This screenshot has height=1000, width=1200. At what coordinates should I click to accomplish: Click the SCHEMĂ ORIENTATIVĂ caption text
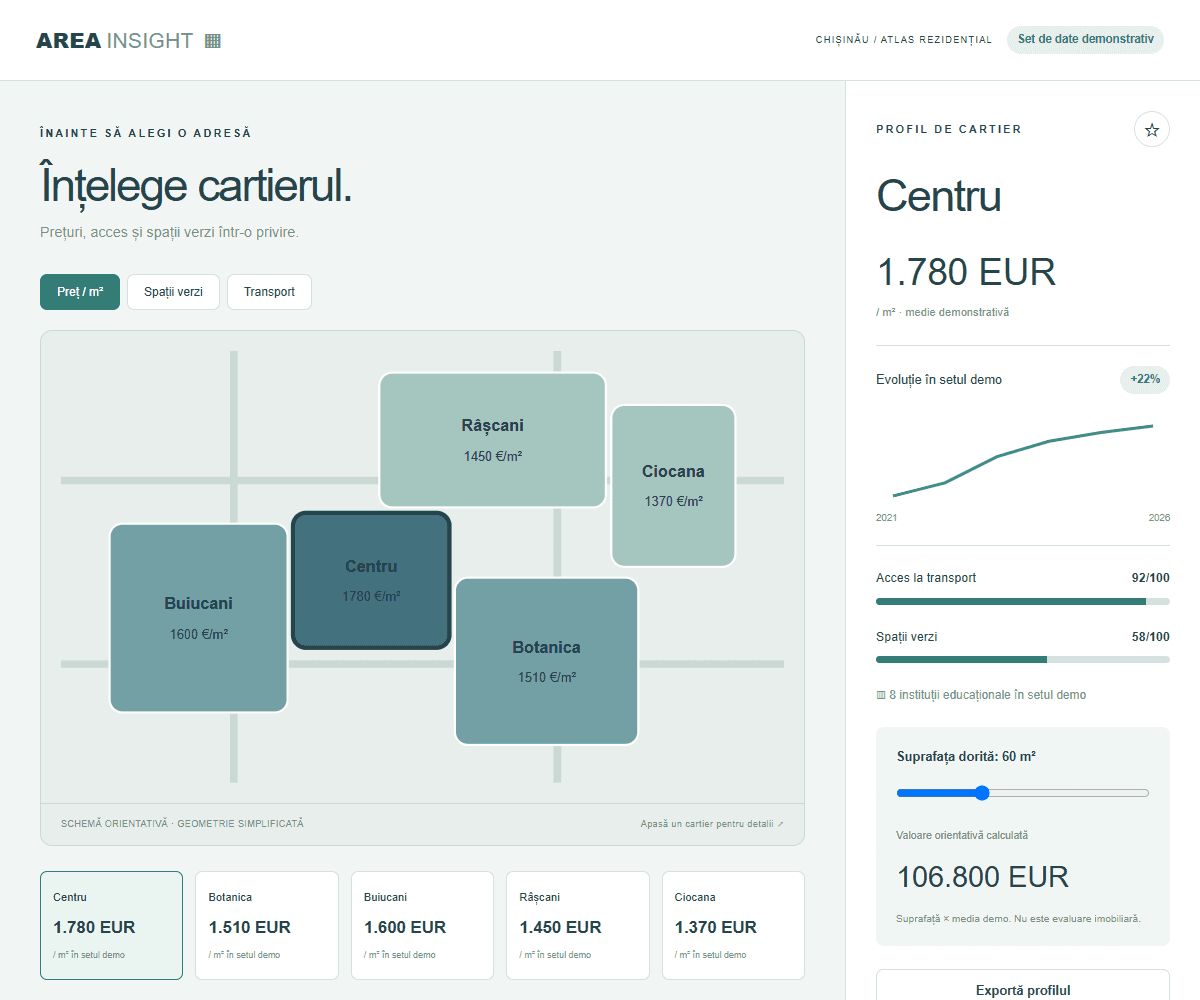pos(182,824)
